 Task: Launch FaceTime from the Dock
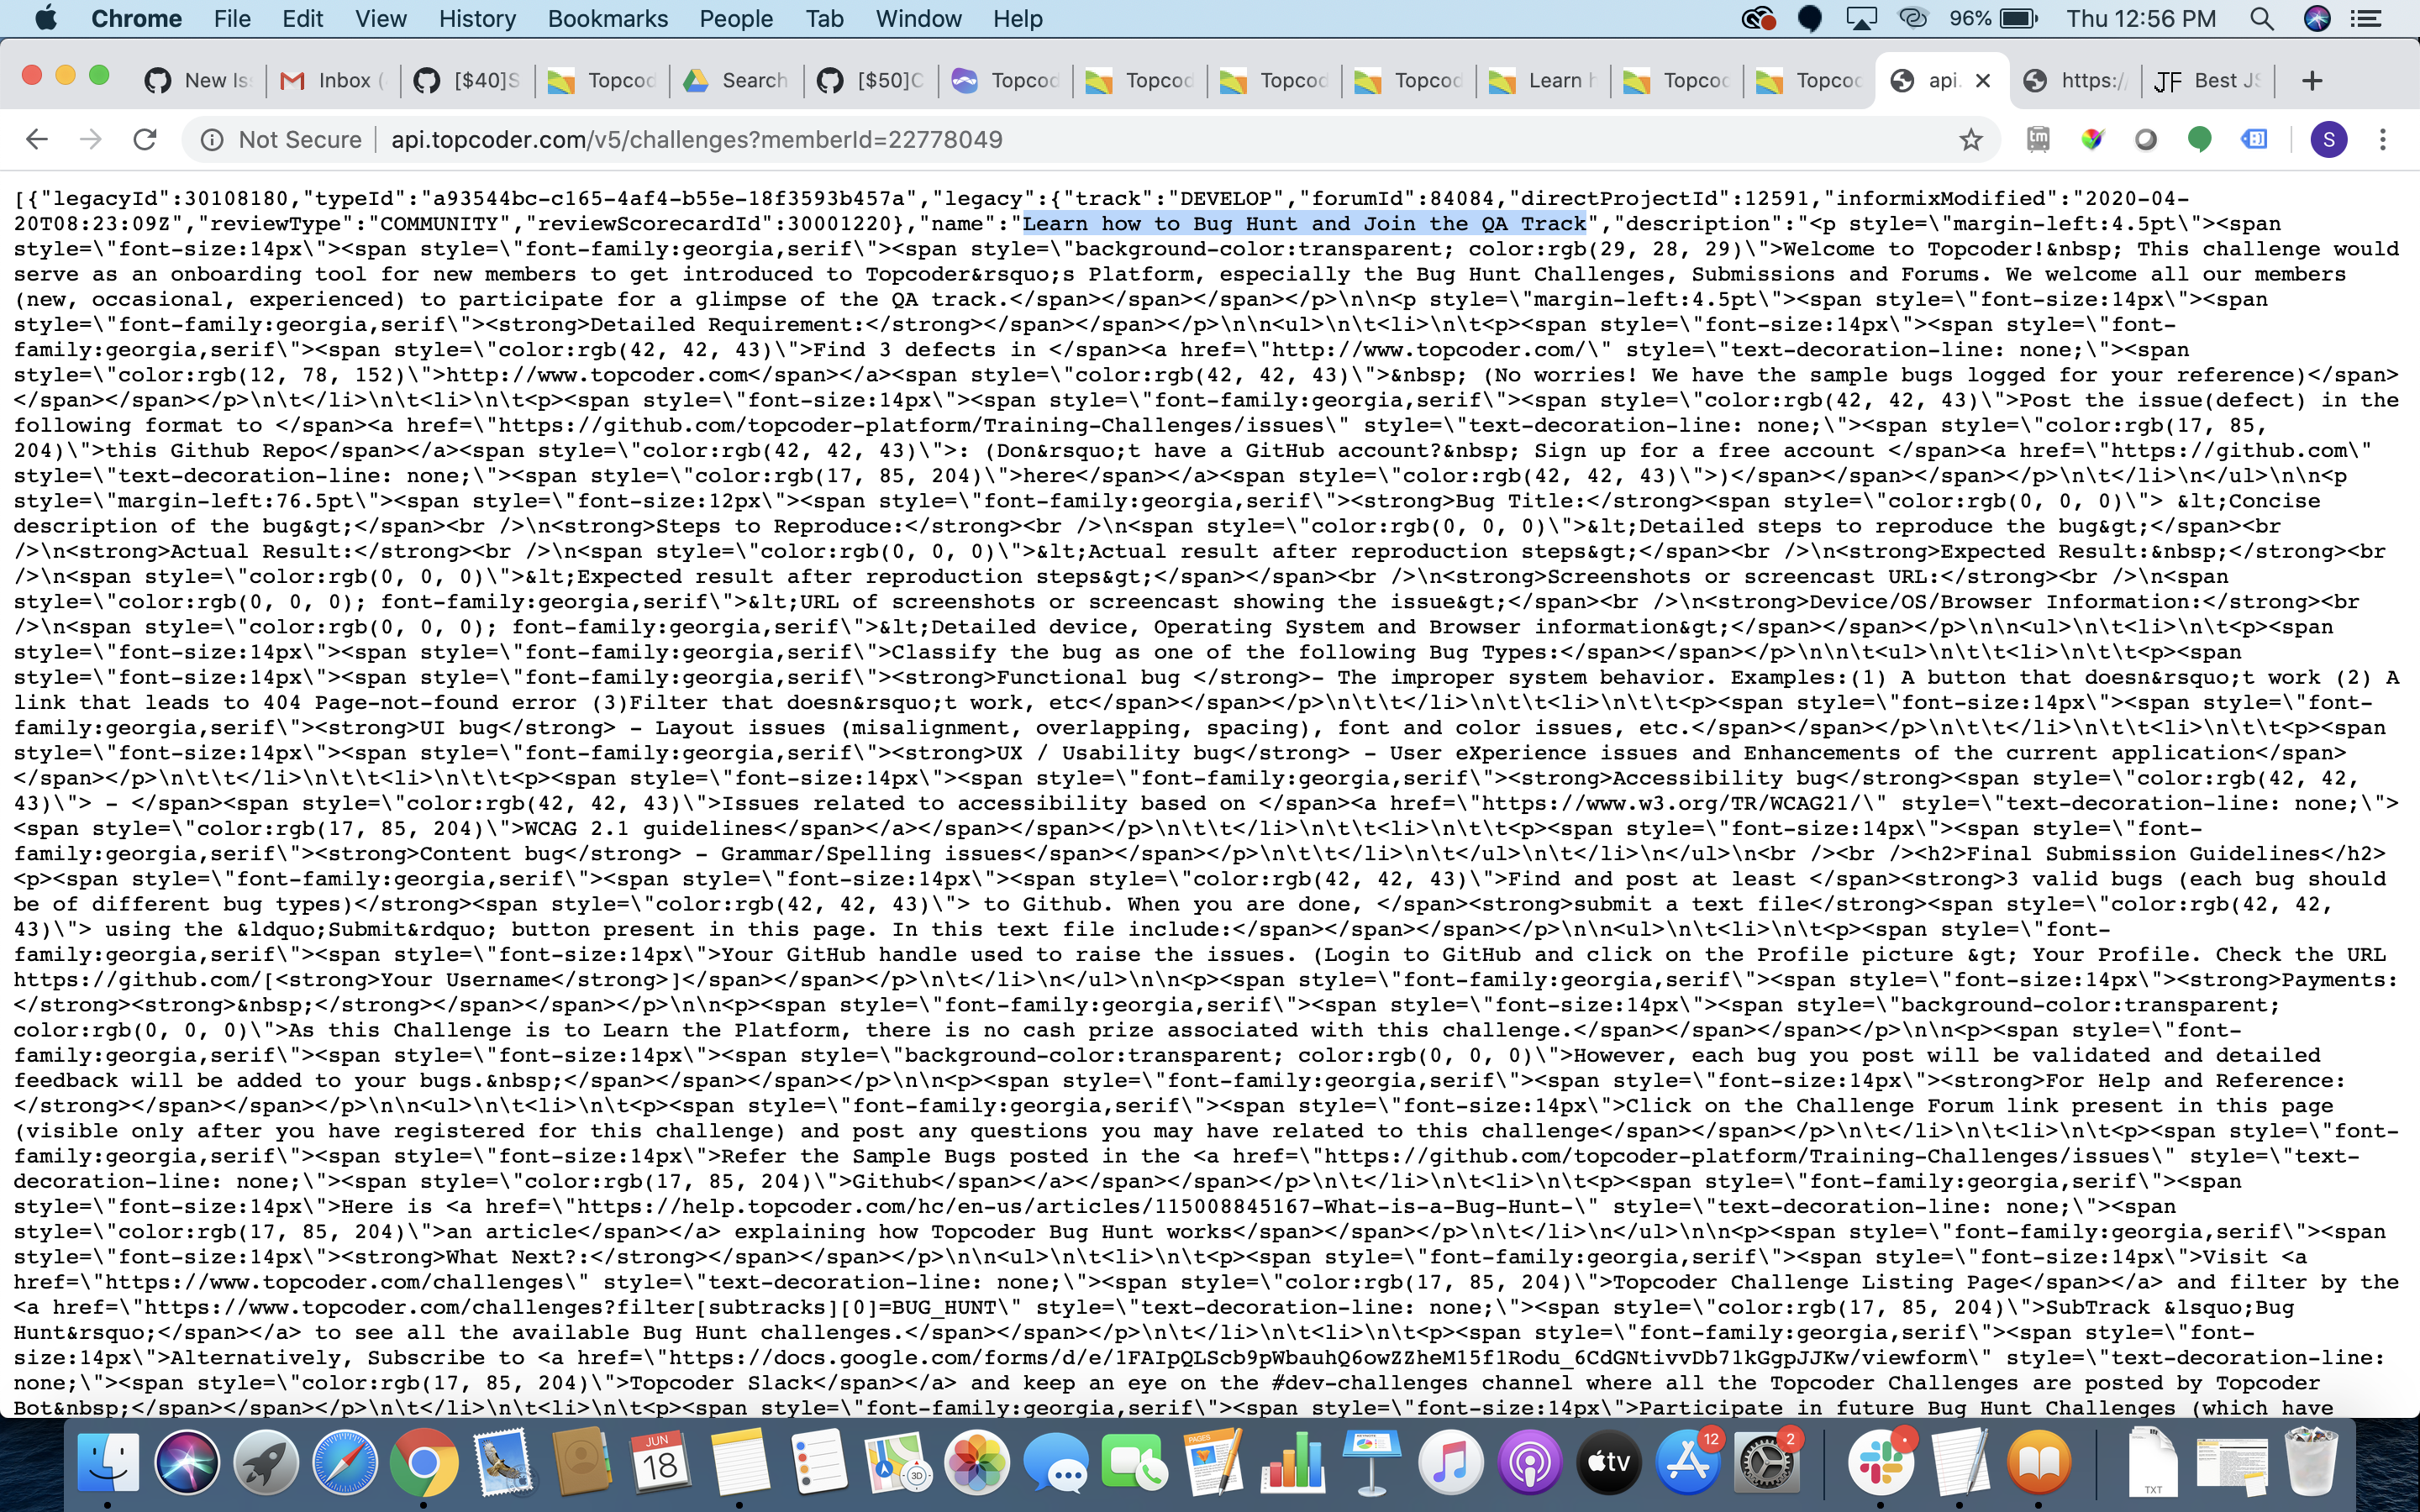pos(1134,1462)
